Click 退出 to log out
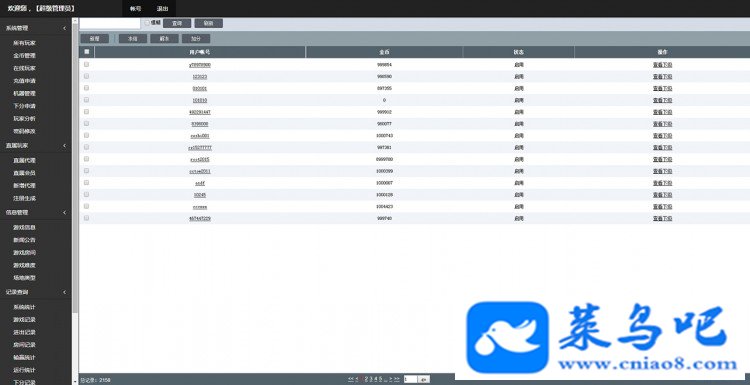The height and width of the screenshot is (385, 750). pos(162,9)
